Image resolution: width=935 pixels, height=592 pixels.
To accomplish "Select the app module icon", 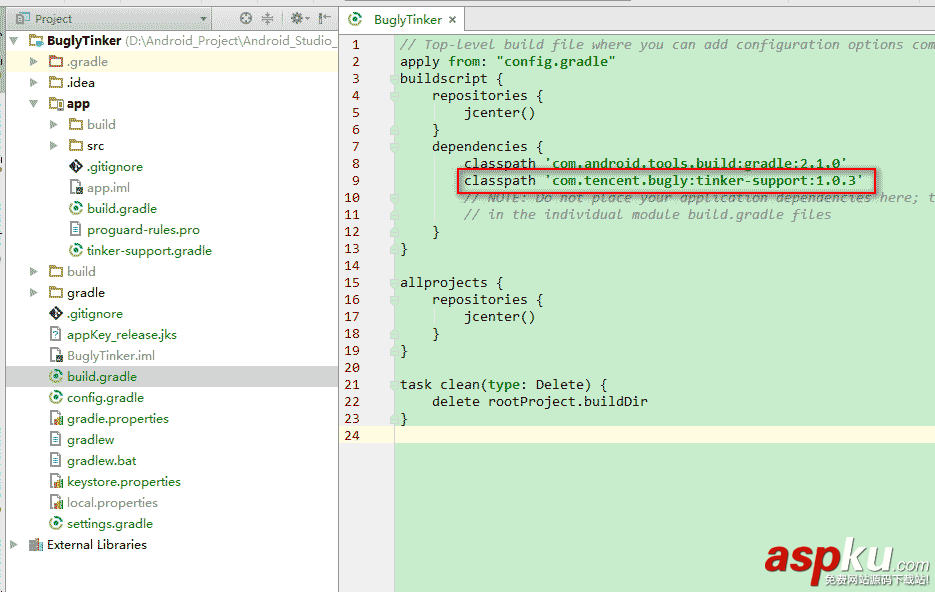I will point(56,104).
